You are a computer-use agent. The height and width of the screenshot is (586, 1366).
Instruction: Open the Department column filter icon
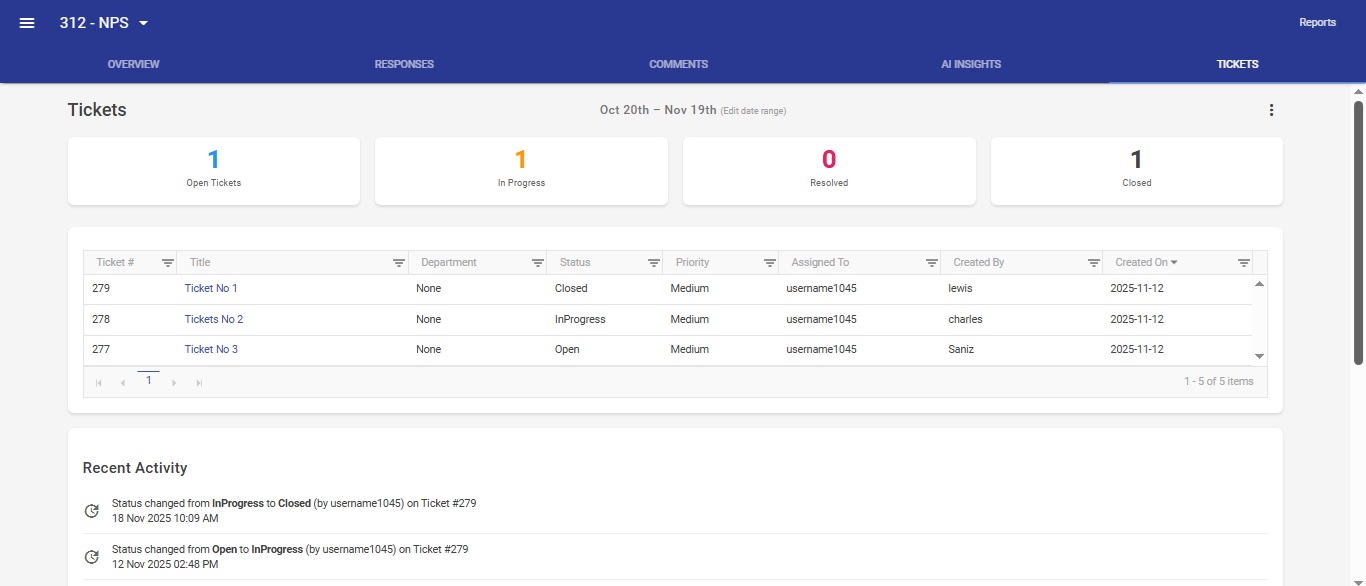(538, 263)
